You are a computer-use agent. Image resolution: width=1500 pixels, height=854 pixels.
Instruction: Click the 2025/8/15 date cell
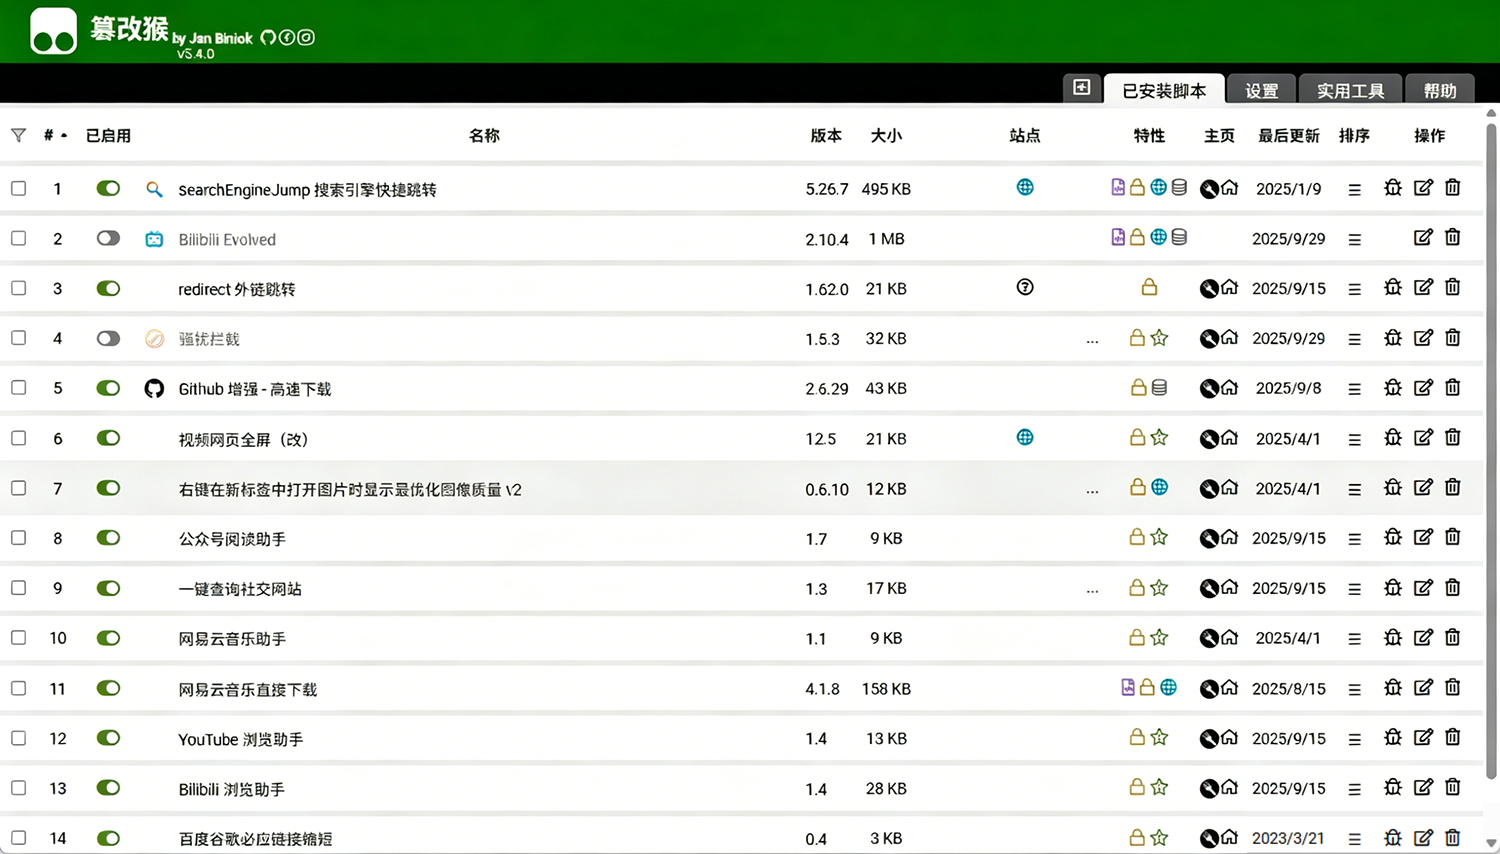1288,688
